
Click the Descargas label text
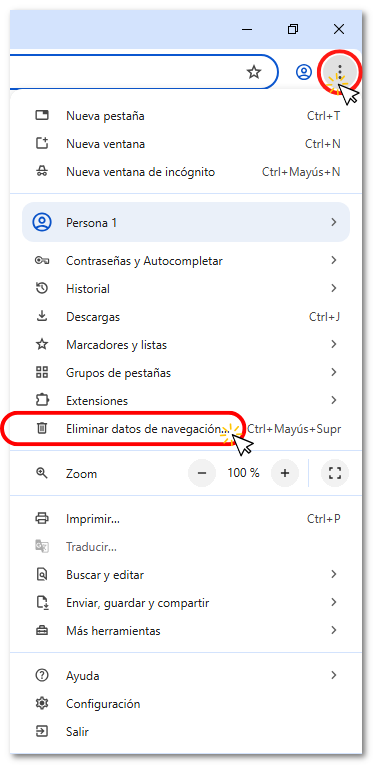[93, 317]
